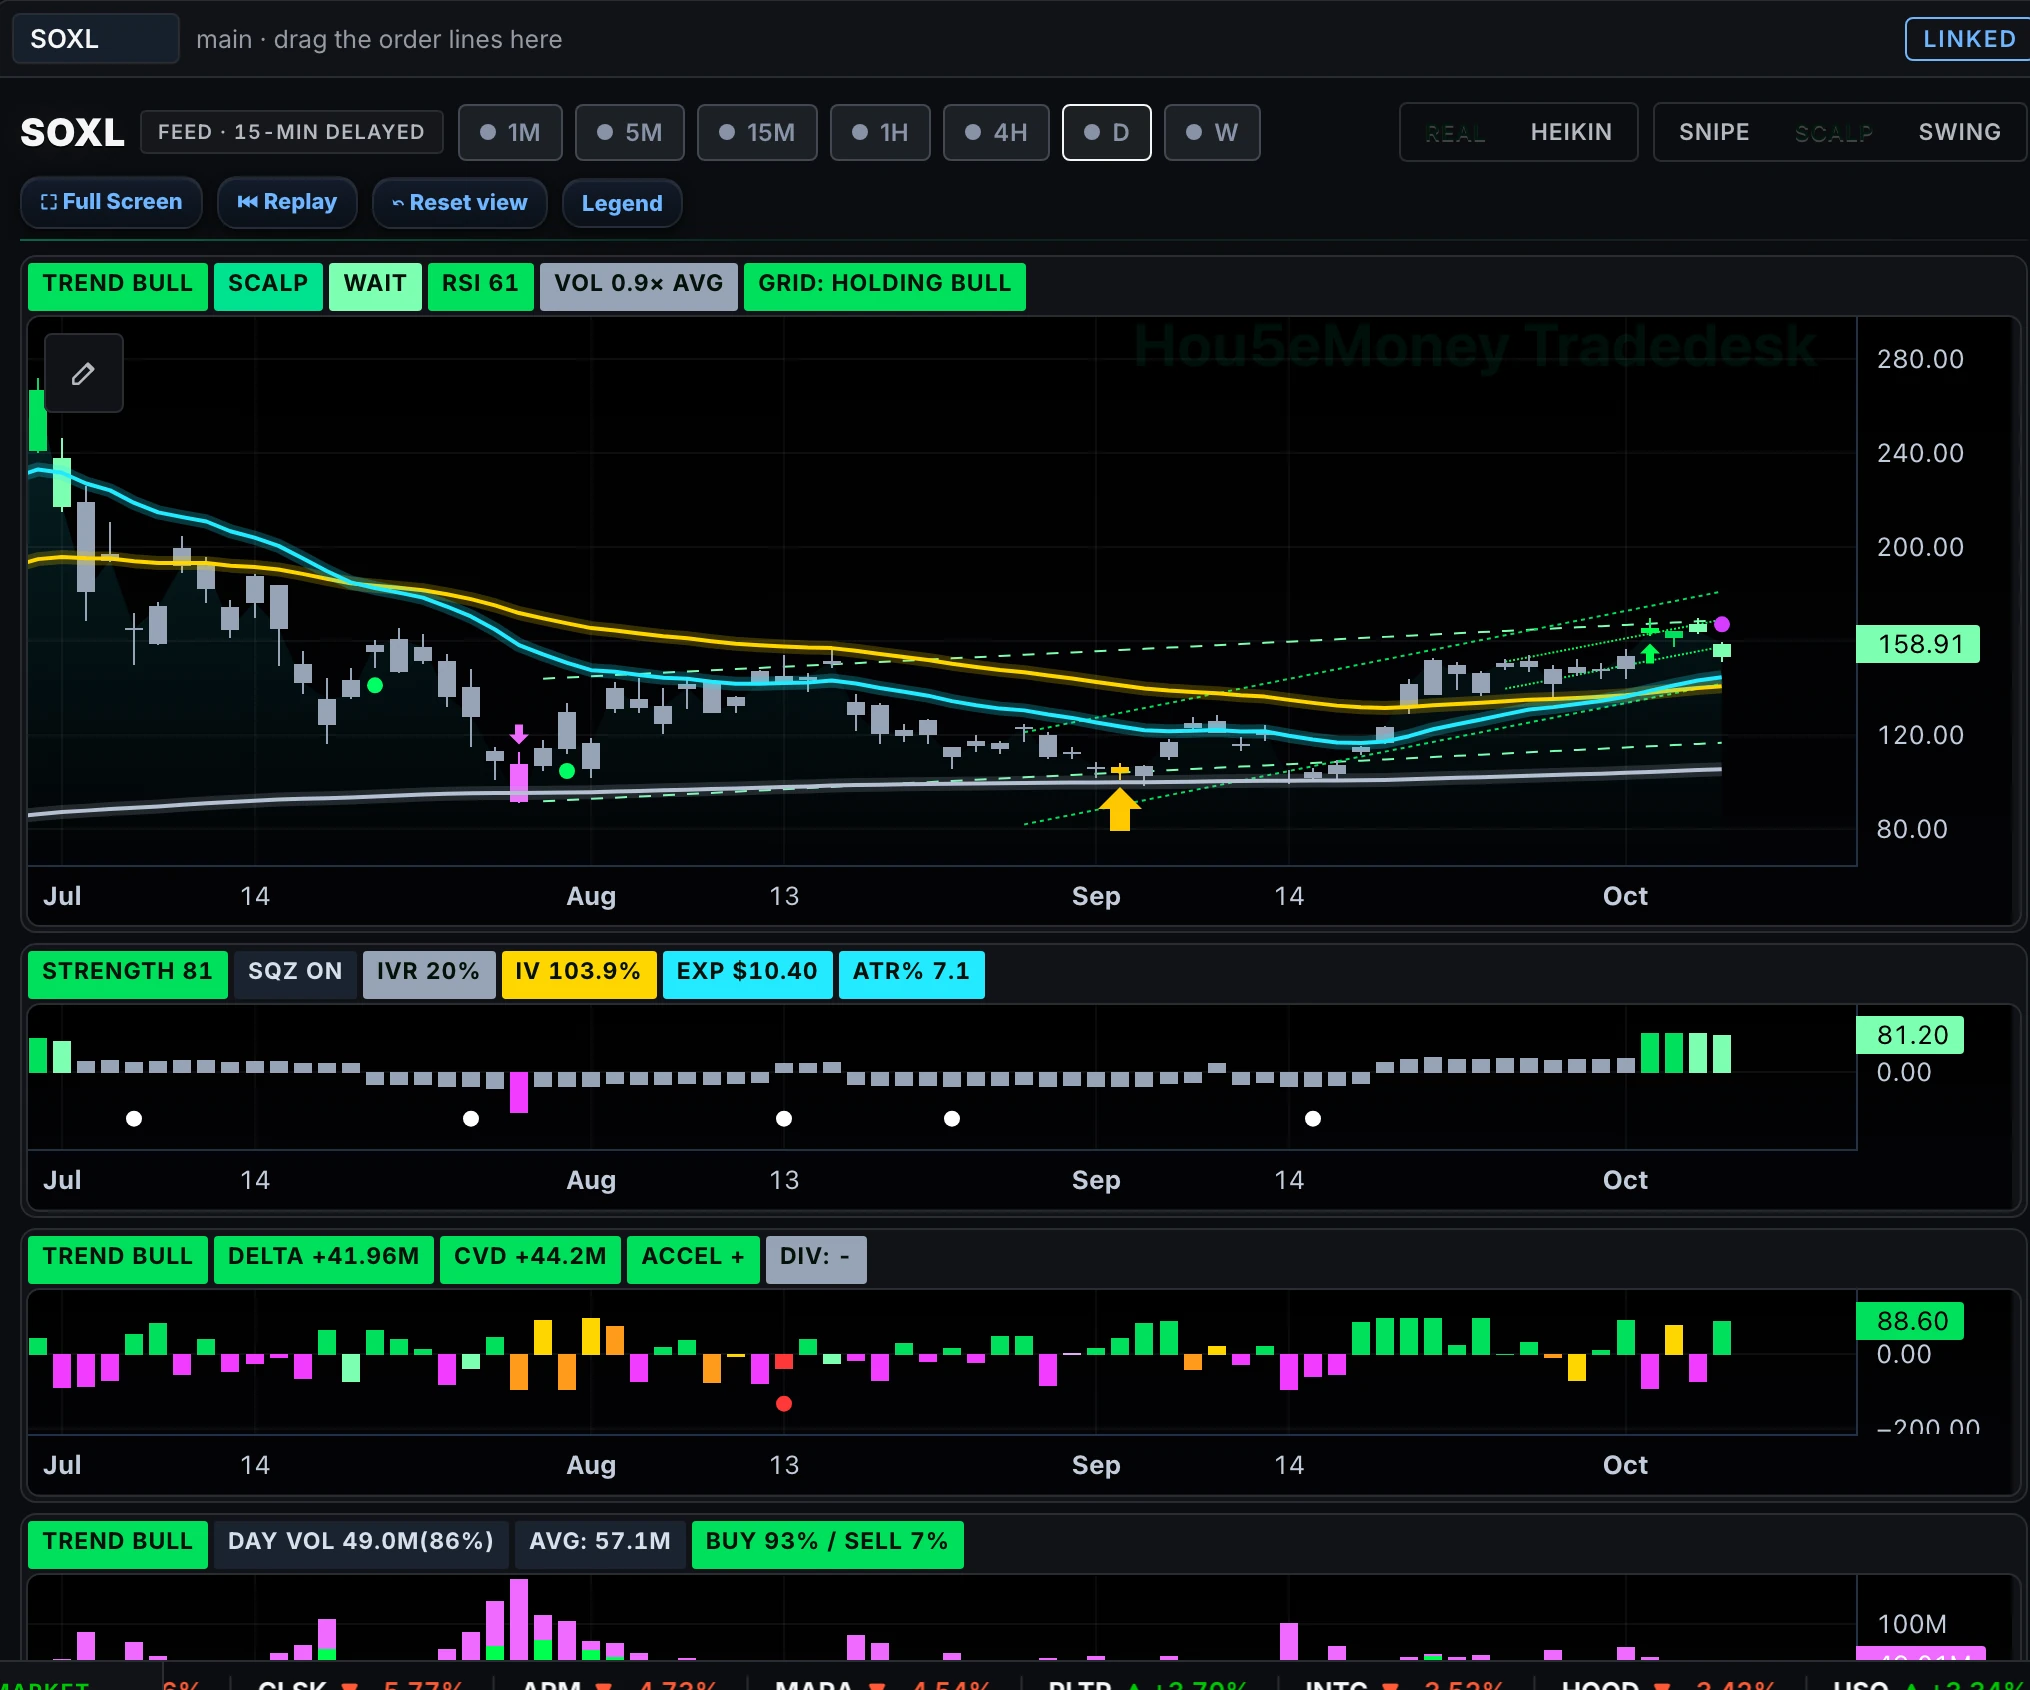2030x1690 pixels.
Task: Click the red dot in delta panel
Action: pyautogui.click(x=784, y=1403)
